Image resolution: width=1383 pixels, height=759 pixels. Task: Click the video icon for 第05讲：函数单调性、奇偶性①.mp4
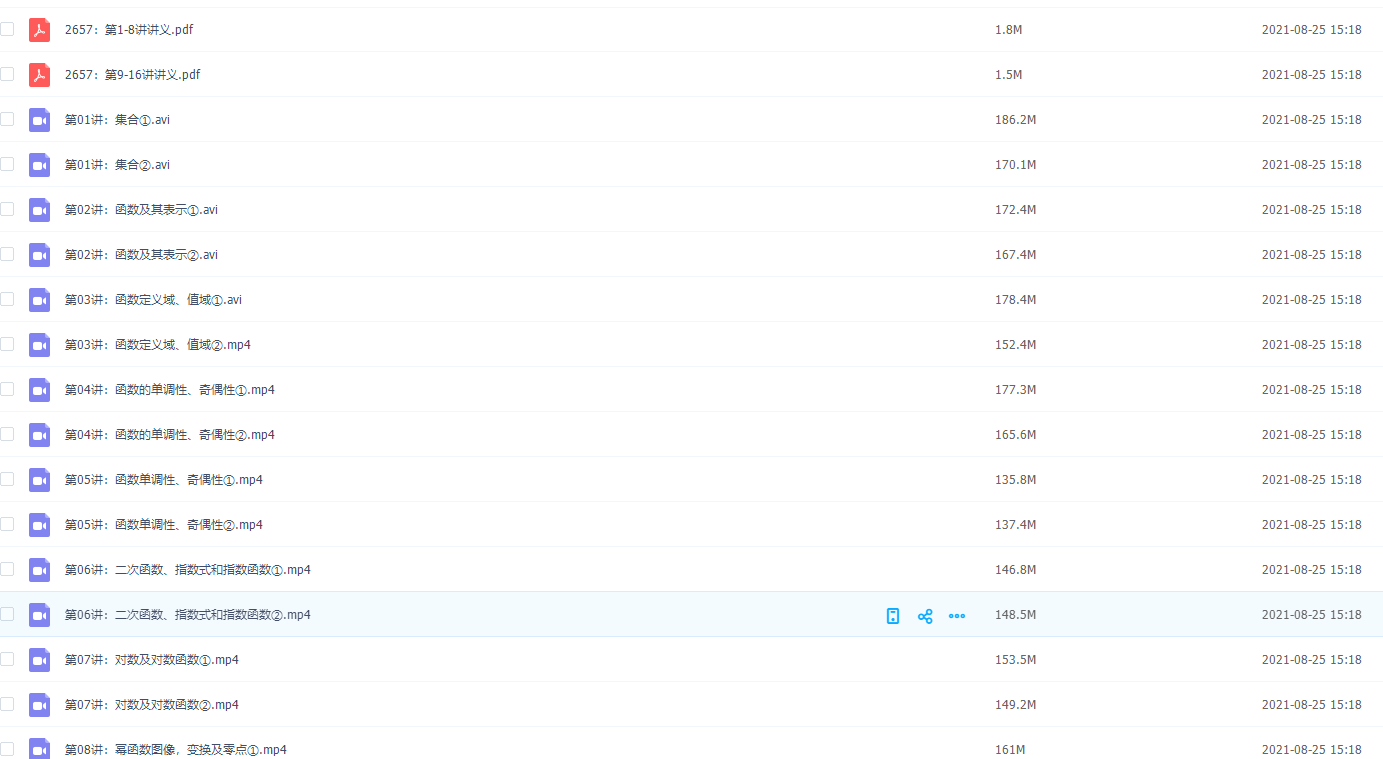pyautogui.click(x=39, y=480)
